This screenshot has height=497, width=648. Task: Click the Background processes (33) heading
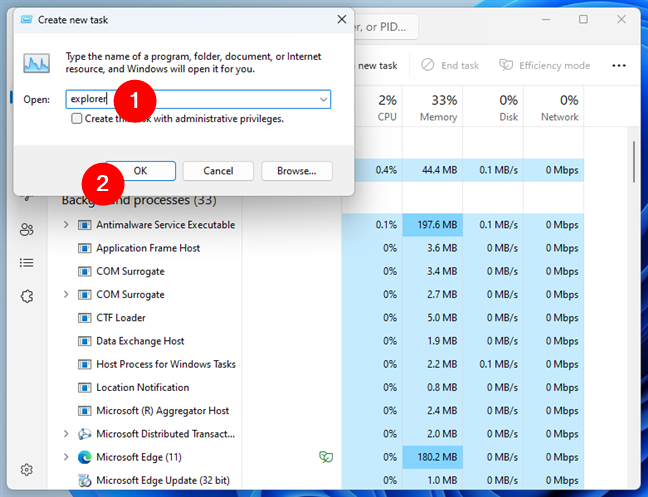[139, 200]
